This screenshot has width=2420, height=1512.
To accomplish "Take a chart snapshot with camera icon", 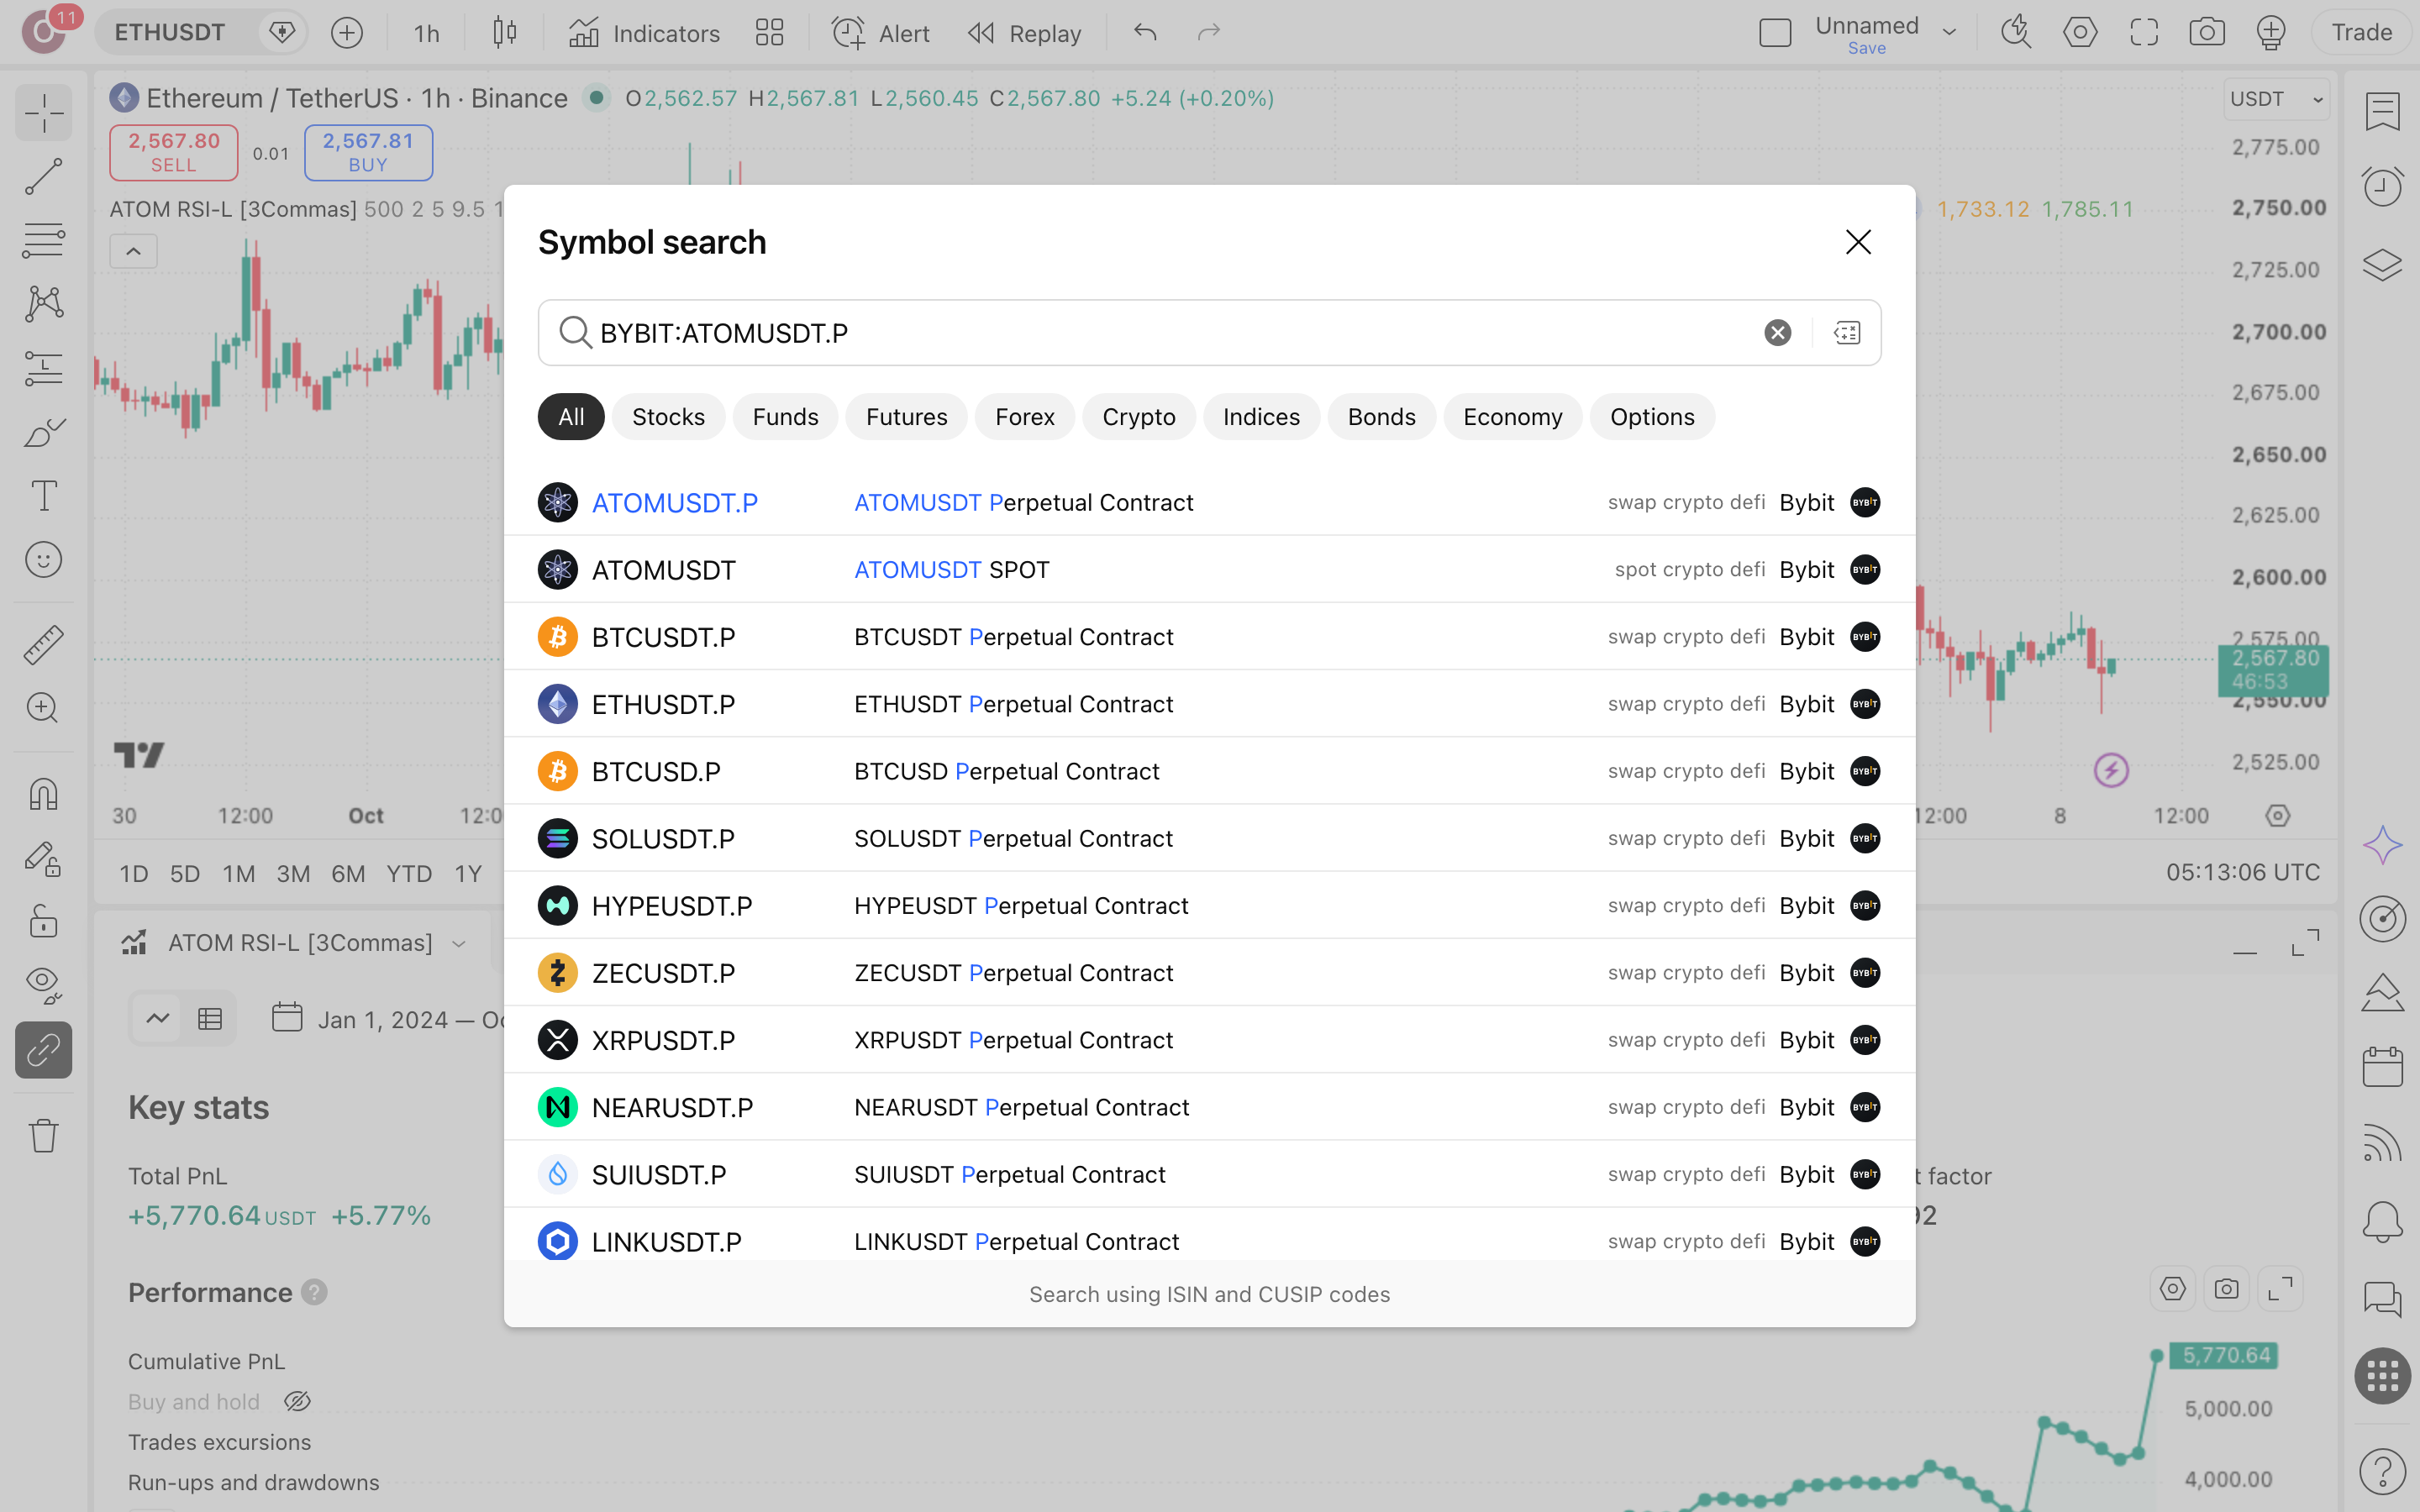I will (2206, 33).
